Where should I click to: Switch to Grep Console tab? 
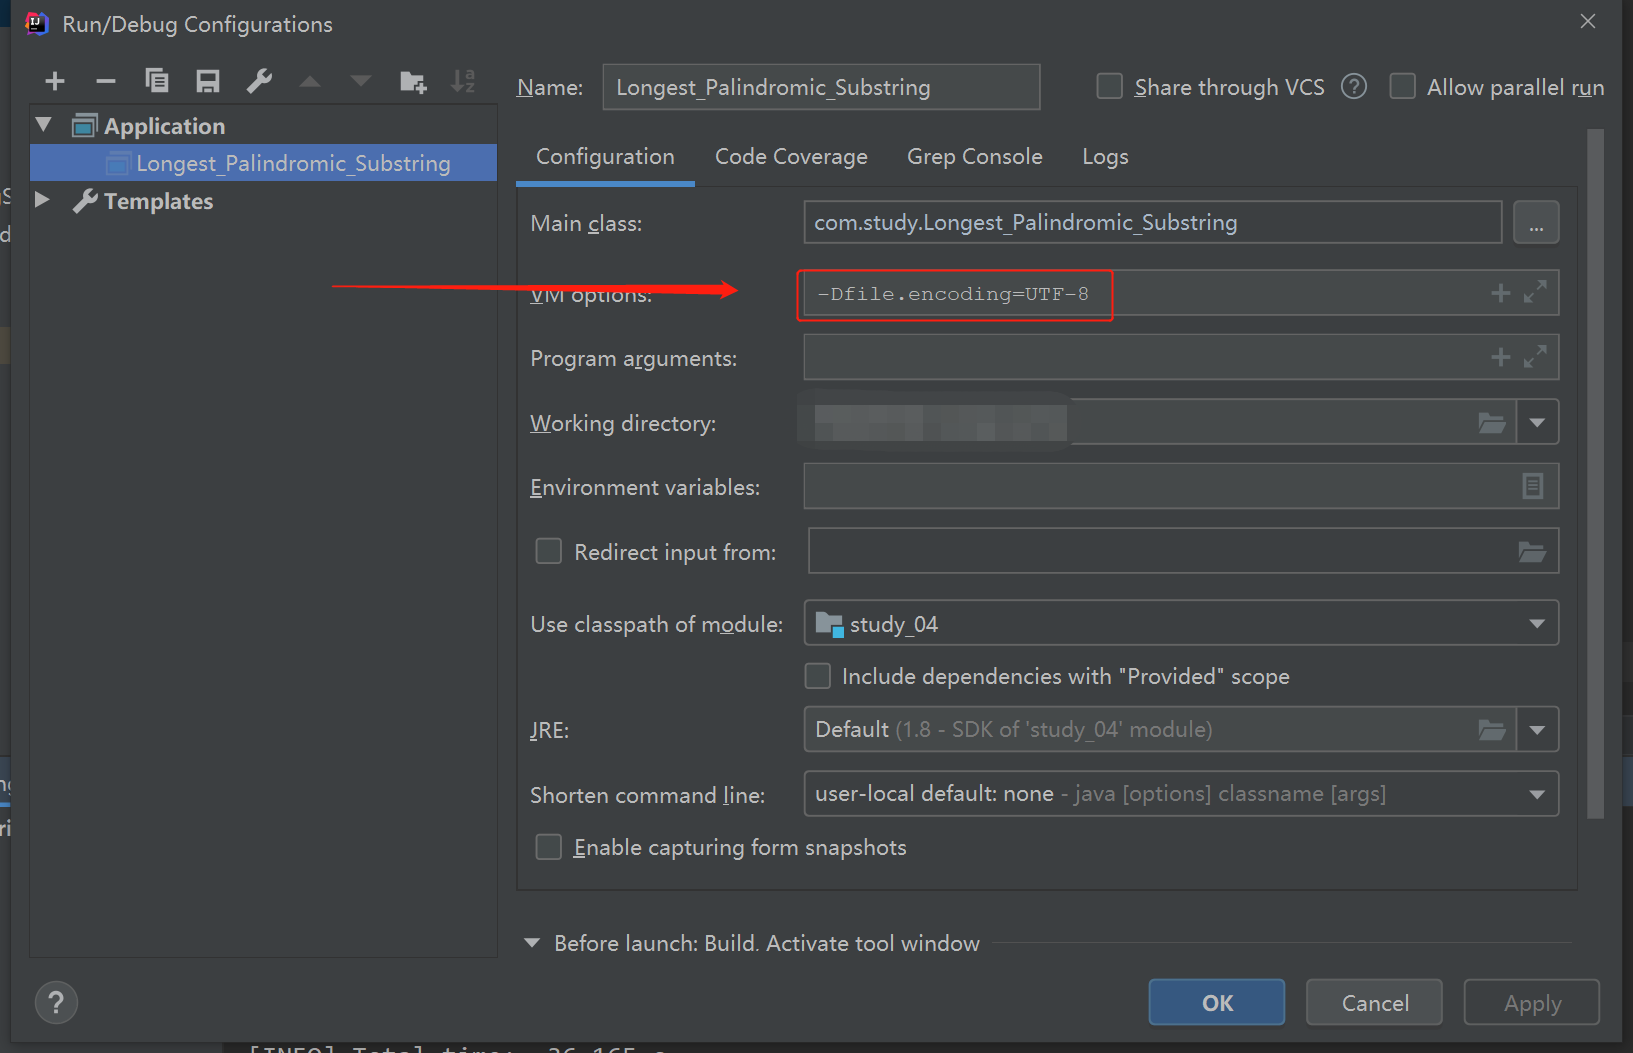tap(974, 157)
